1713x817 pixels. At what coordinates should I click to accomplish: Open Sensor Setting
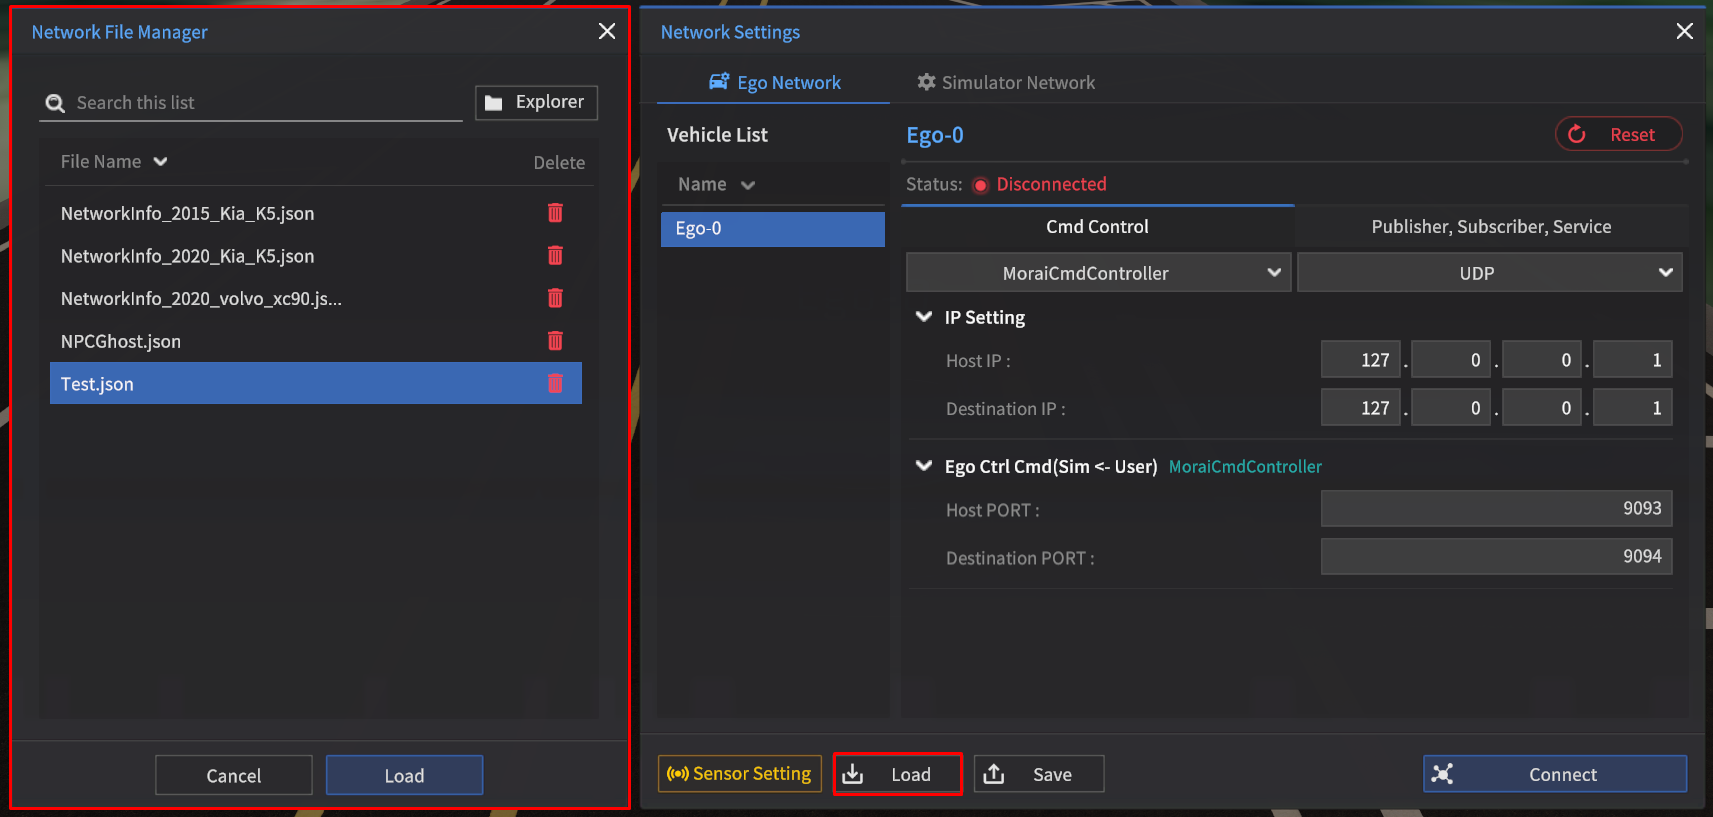740,774
